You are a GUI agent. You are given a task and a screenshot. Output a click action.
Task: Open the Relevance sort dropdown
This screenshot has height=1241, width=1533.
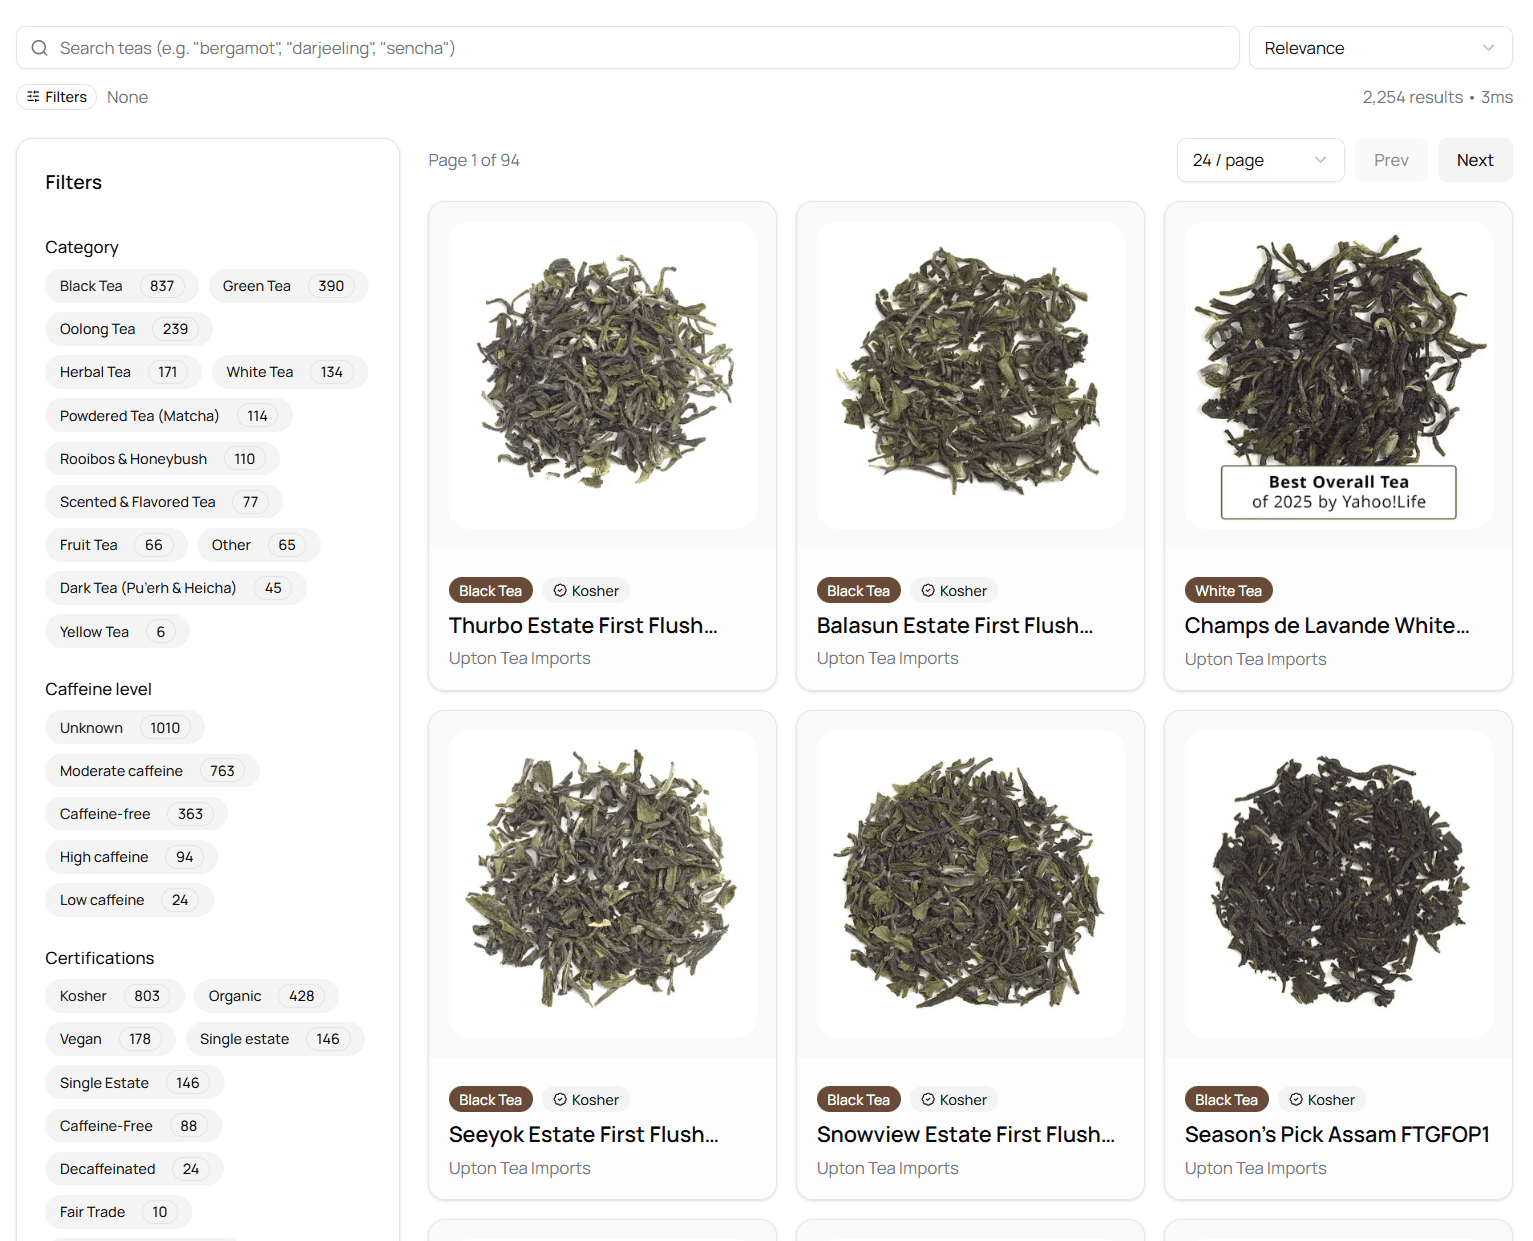click(1380, 47)
